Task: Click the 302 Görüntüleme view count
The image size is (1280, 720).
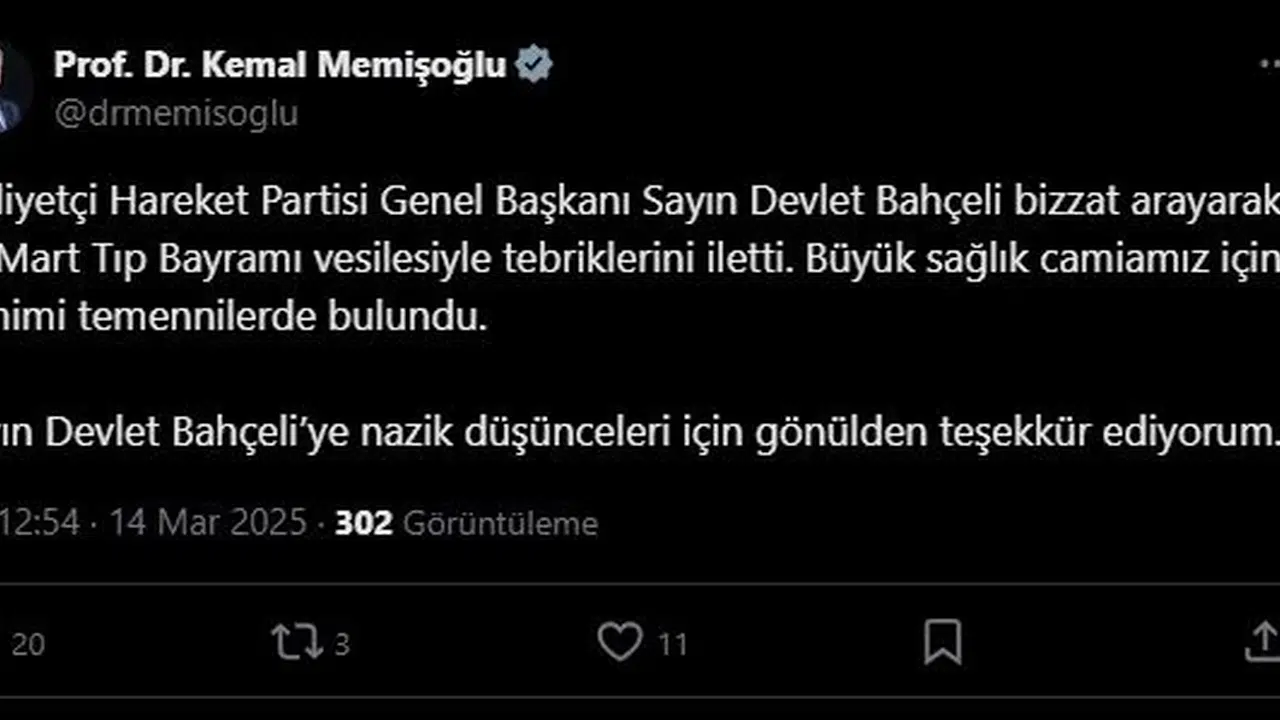Action: (466, 523)
